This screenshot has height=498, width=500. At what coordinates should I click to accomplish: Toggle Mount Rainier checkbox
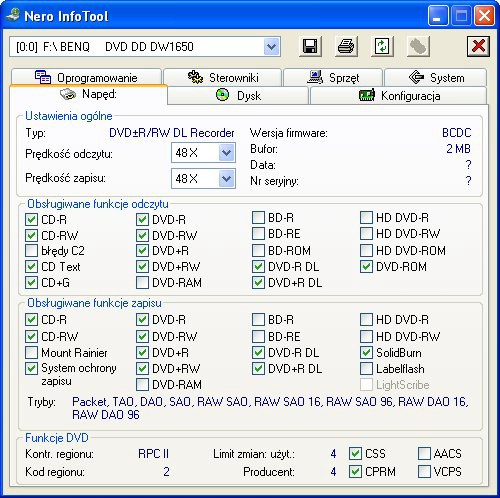31,353
